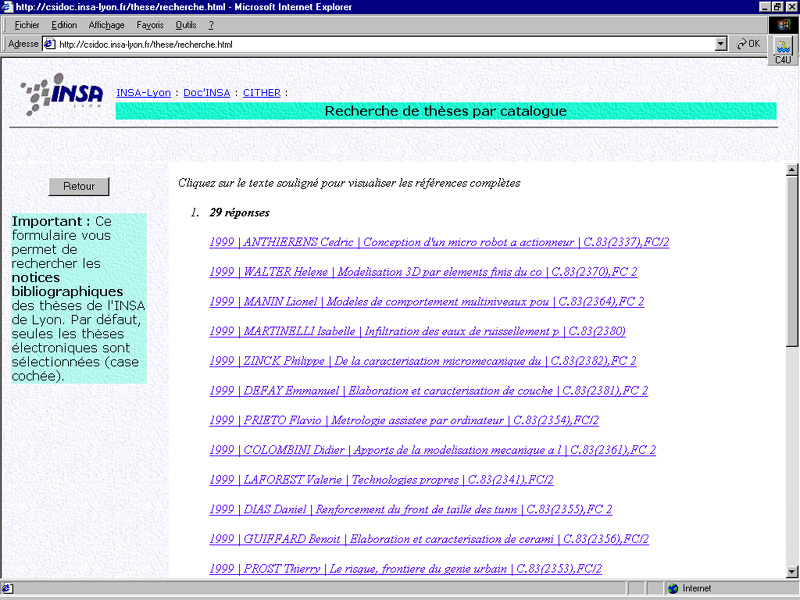The width and height of the screenshot is (800, 600).
Task: Open the CITHER link
Action: pyautogui.click(x=262, y=93)
